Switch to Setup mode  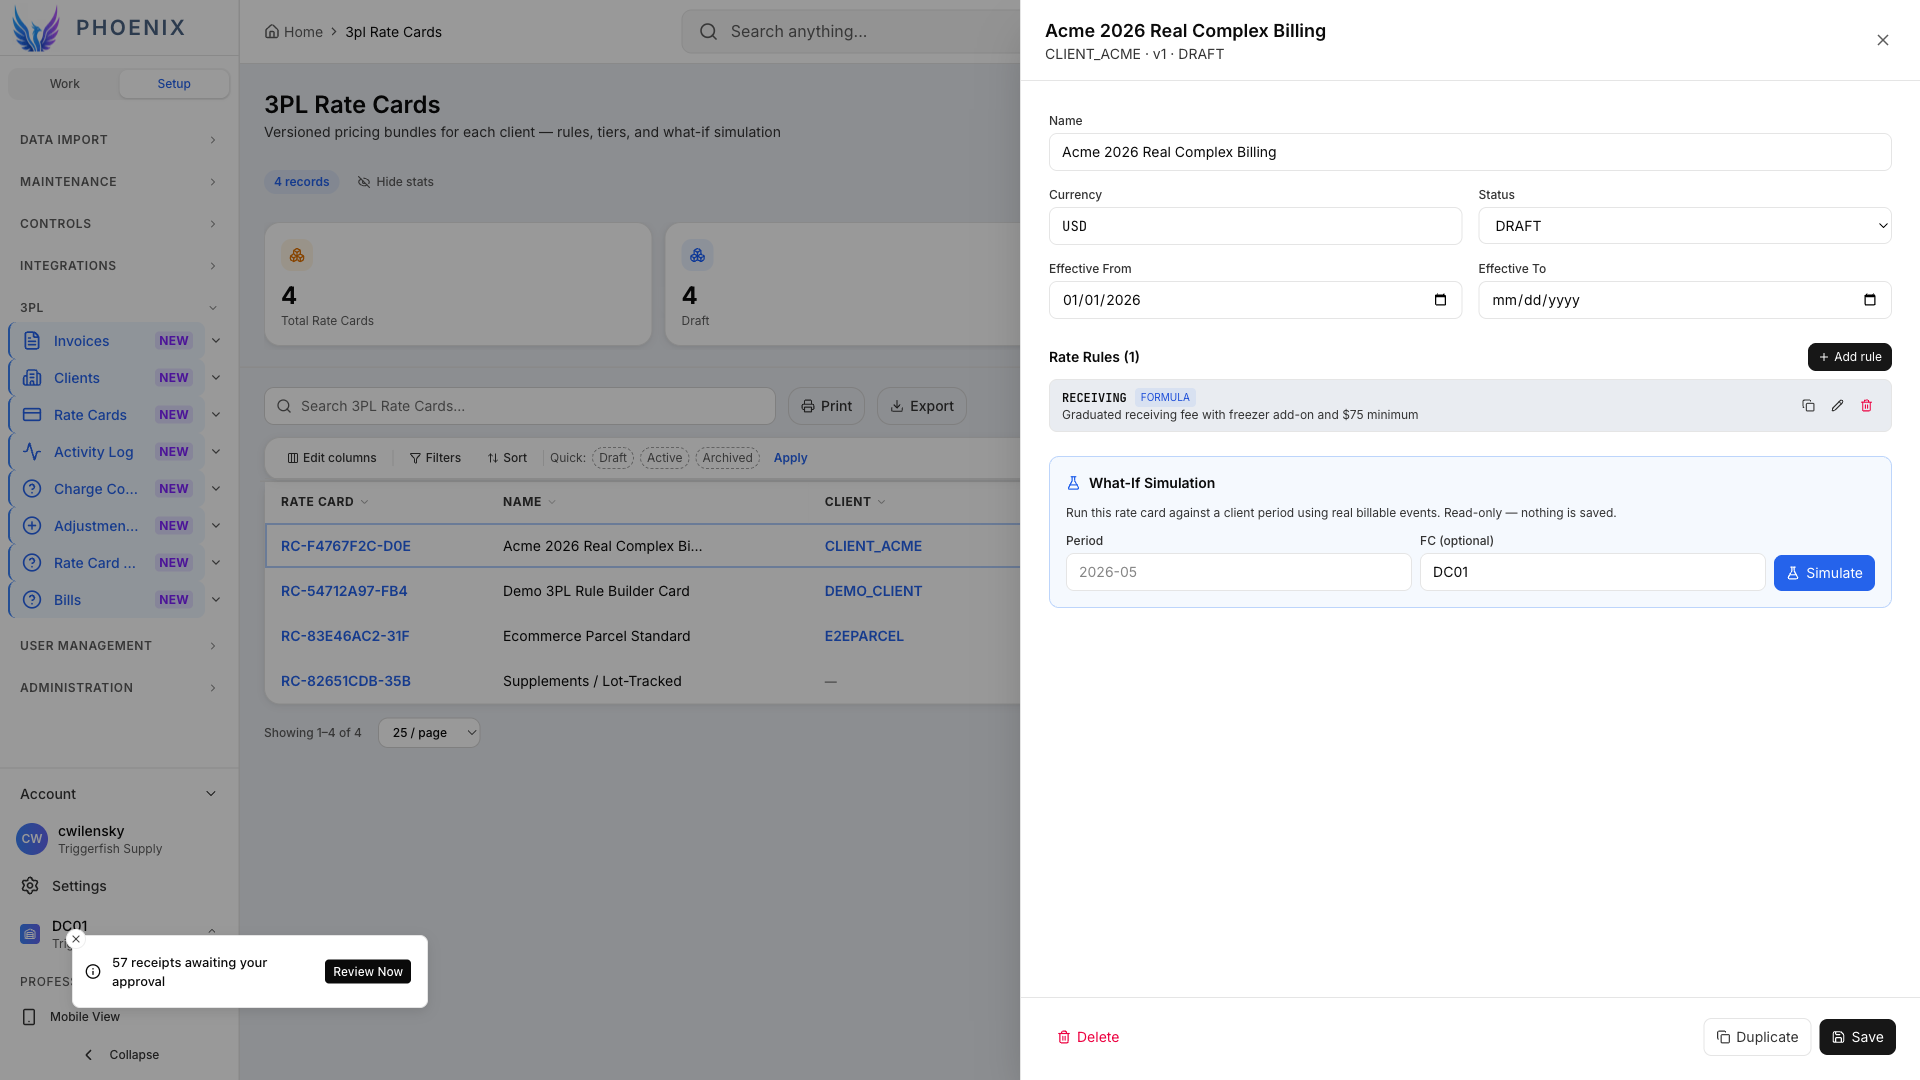174,84
